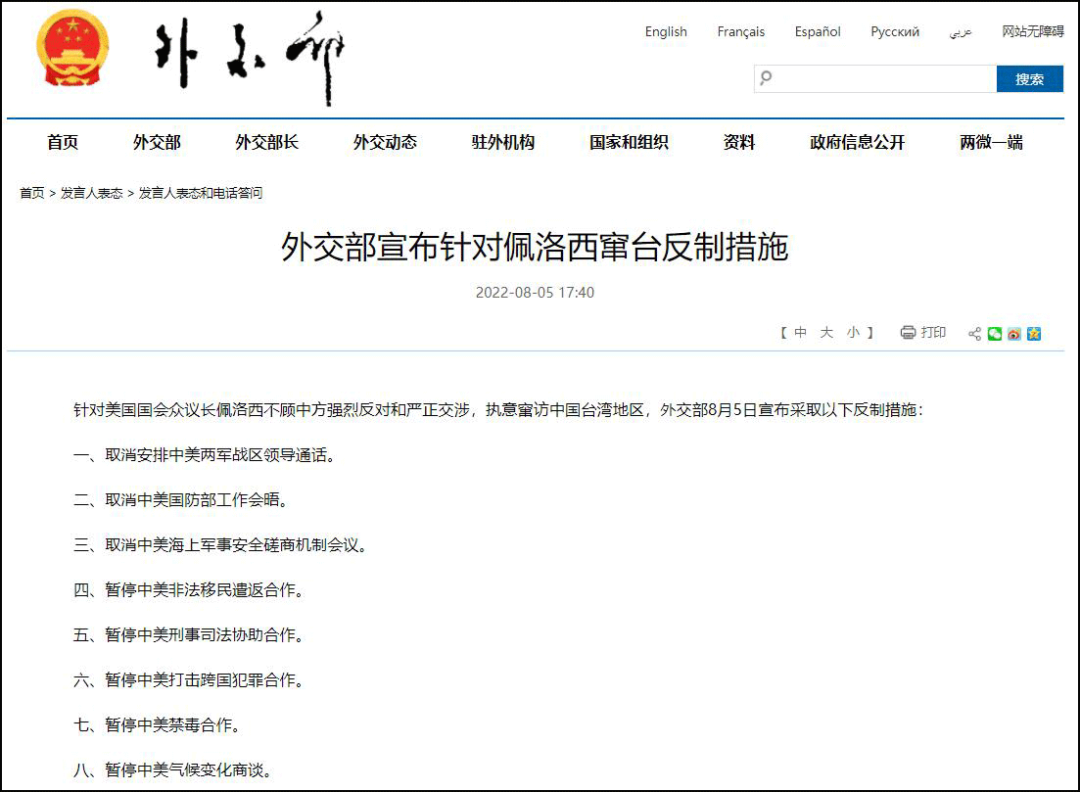Click the article title 外交部宣布针对佩洛西窜台反制措施
This screenshot has width=1080, height=792.
[x=534, y=247]
